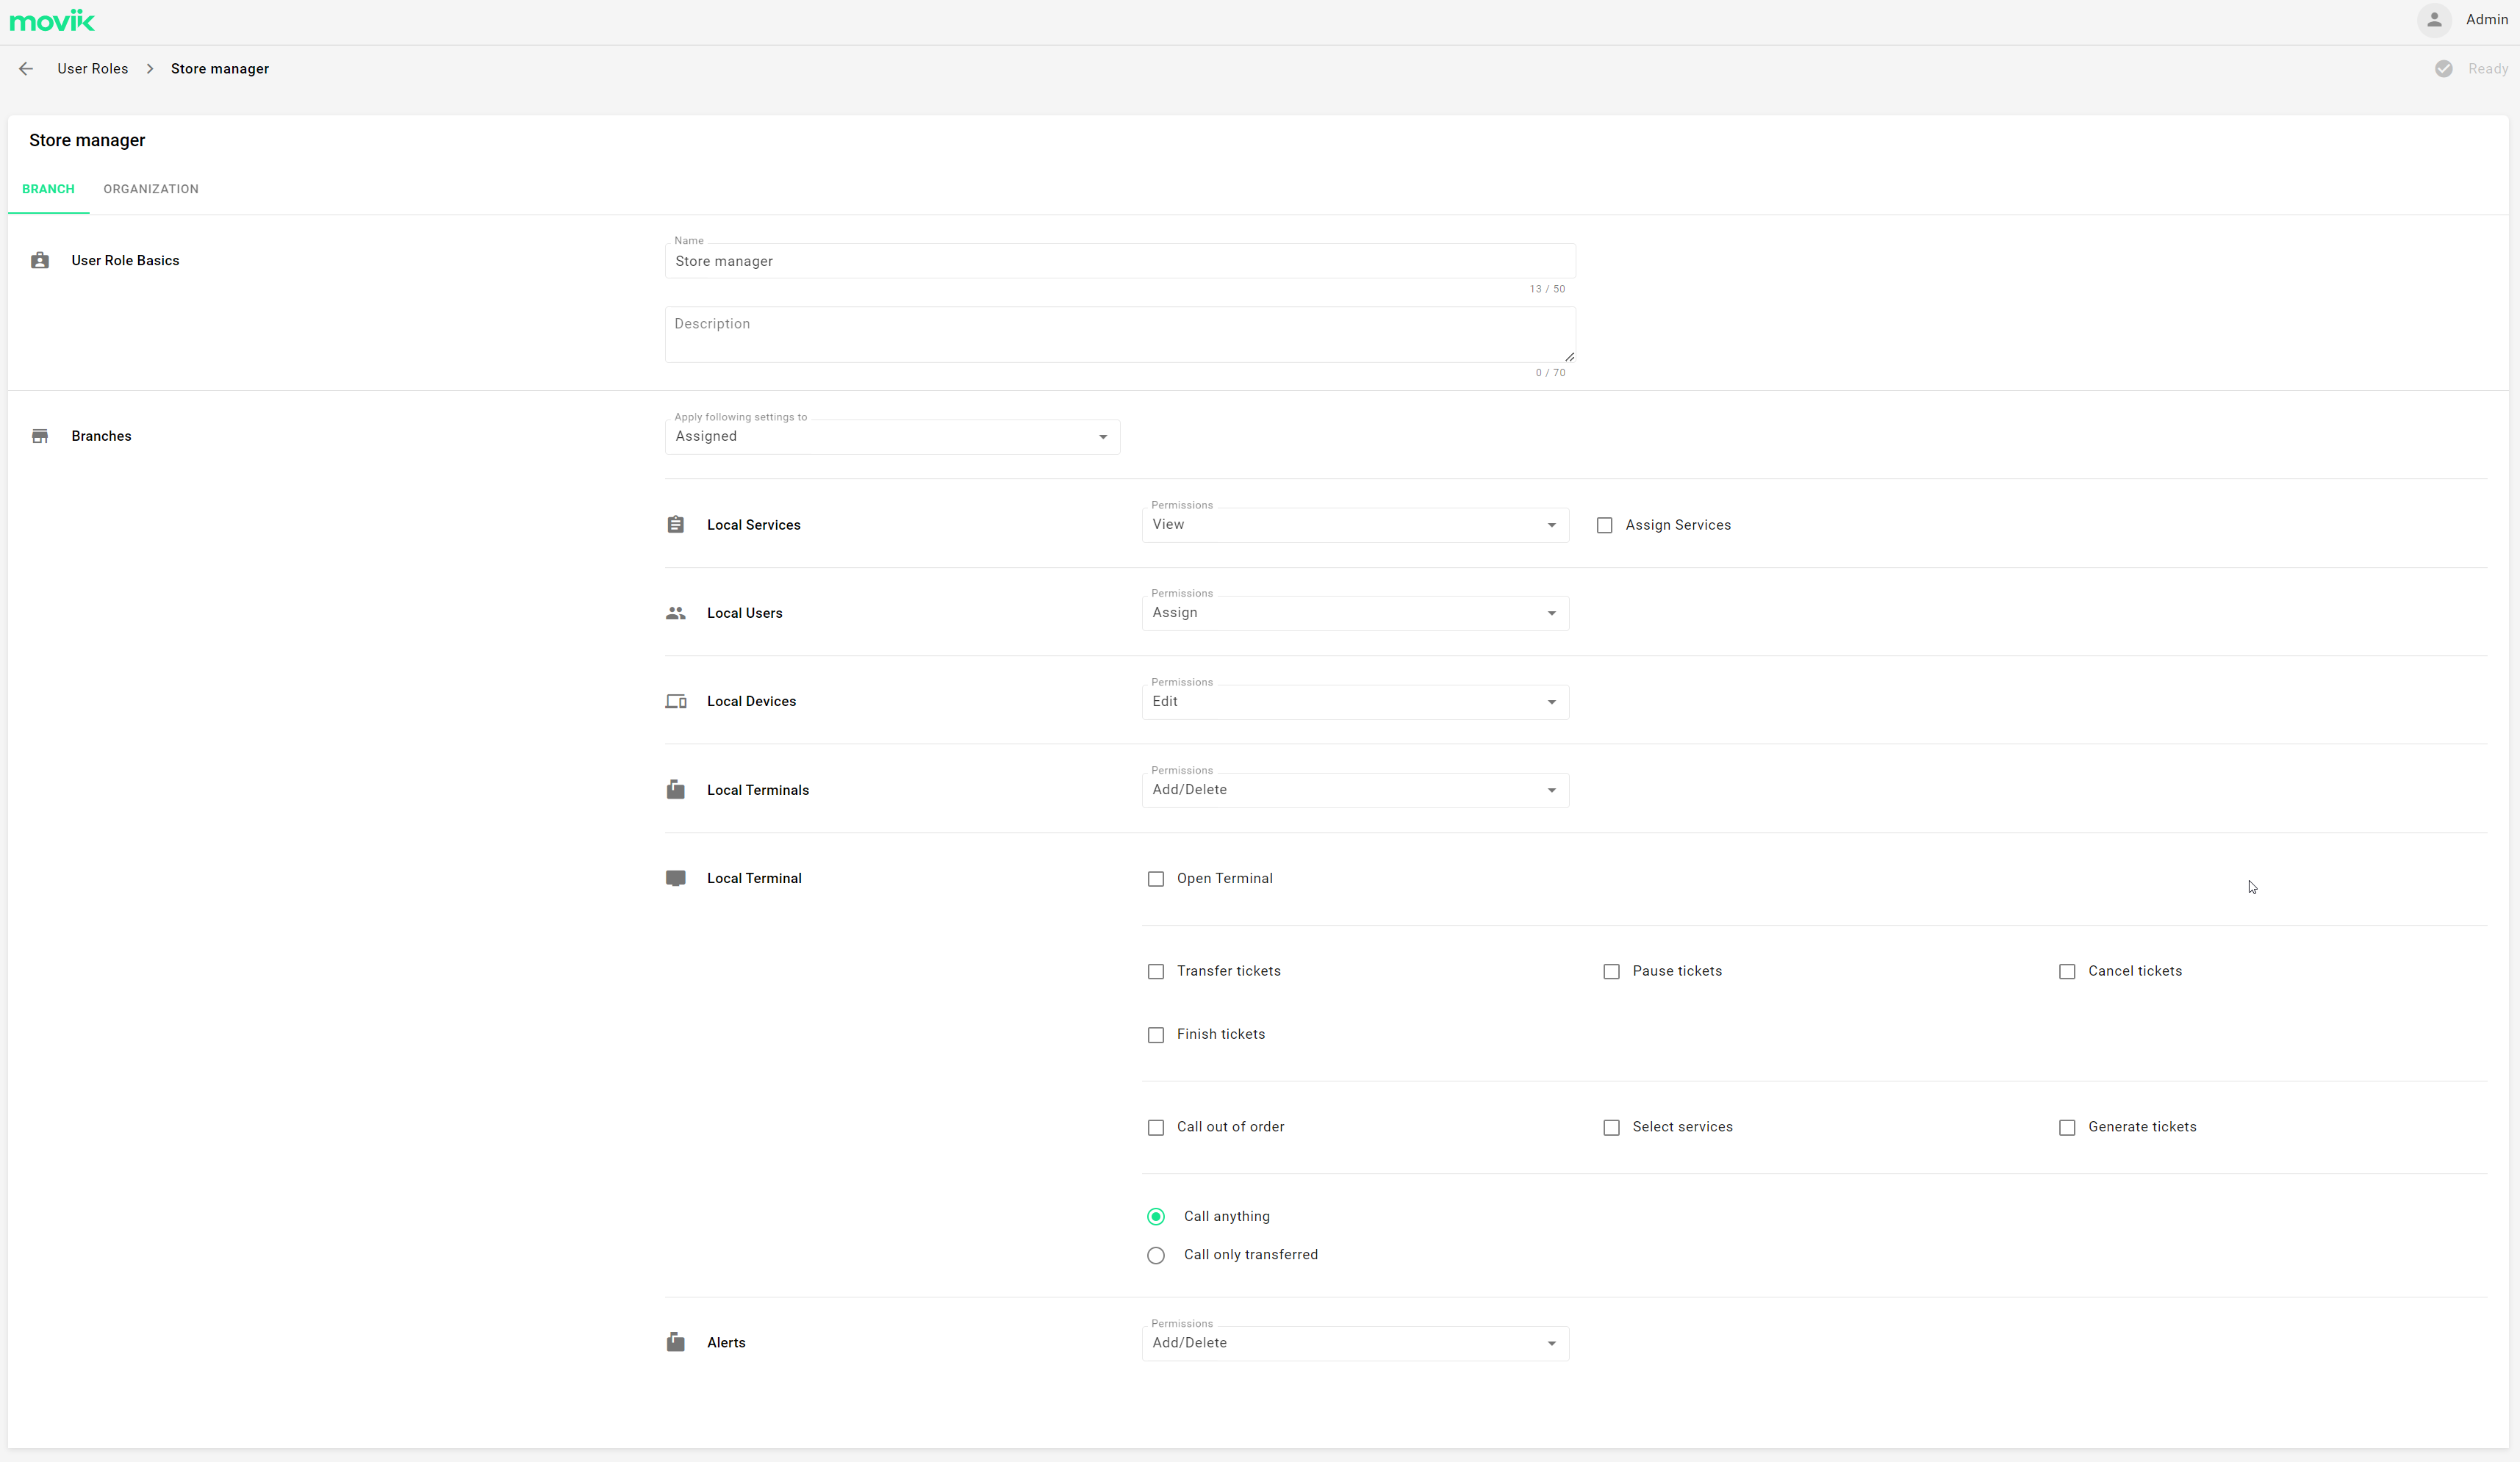Click the Ready checkmark status icon
This screenshot has width=2520, height=1462.
point(2443,68)
